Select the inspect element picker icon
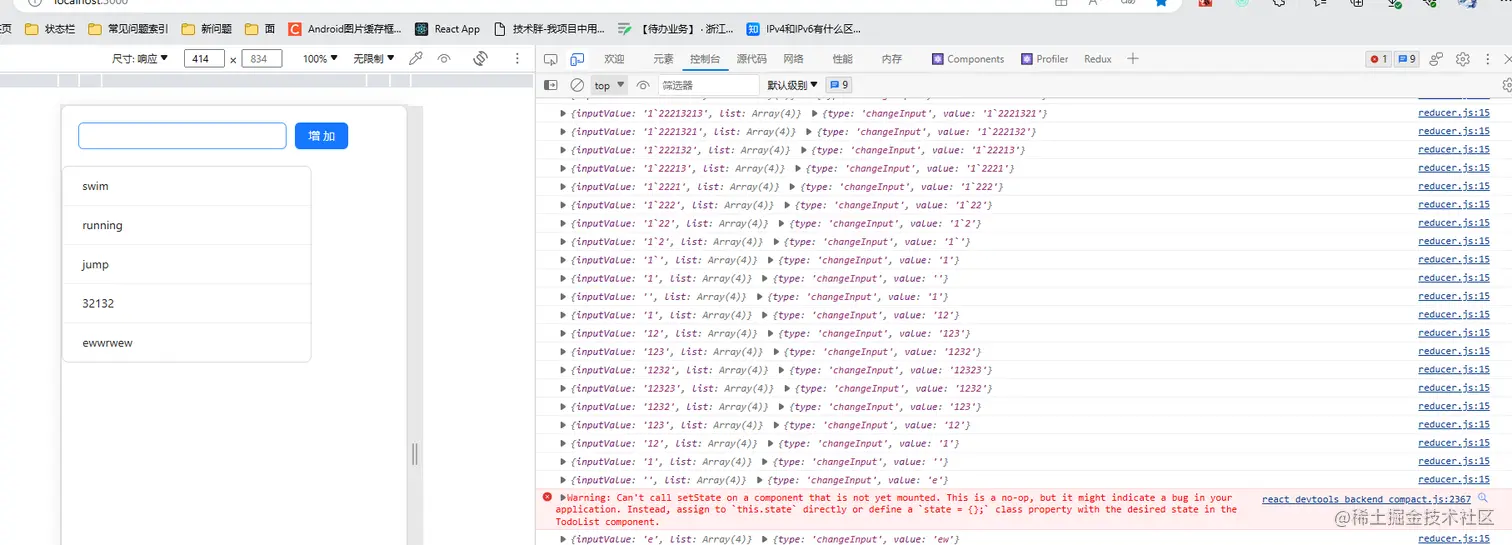Image resolution: width=1512 pixels, height=545 pixels. [551, 59]
